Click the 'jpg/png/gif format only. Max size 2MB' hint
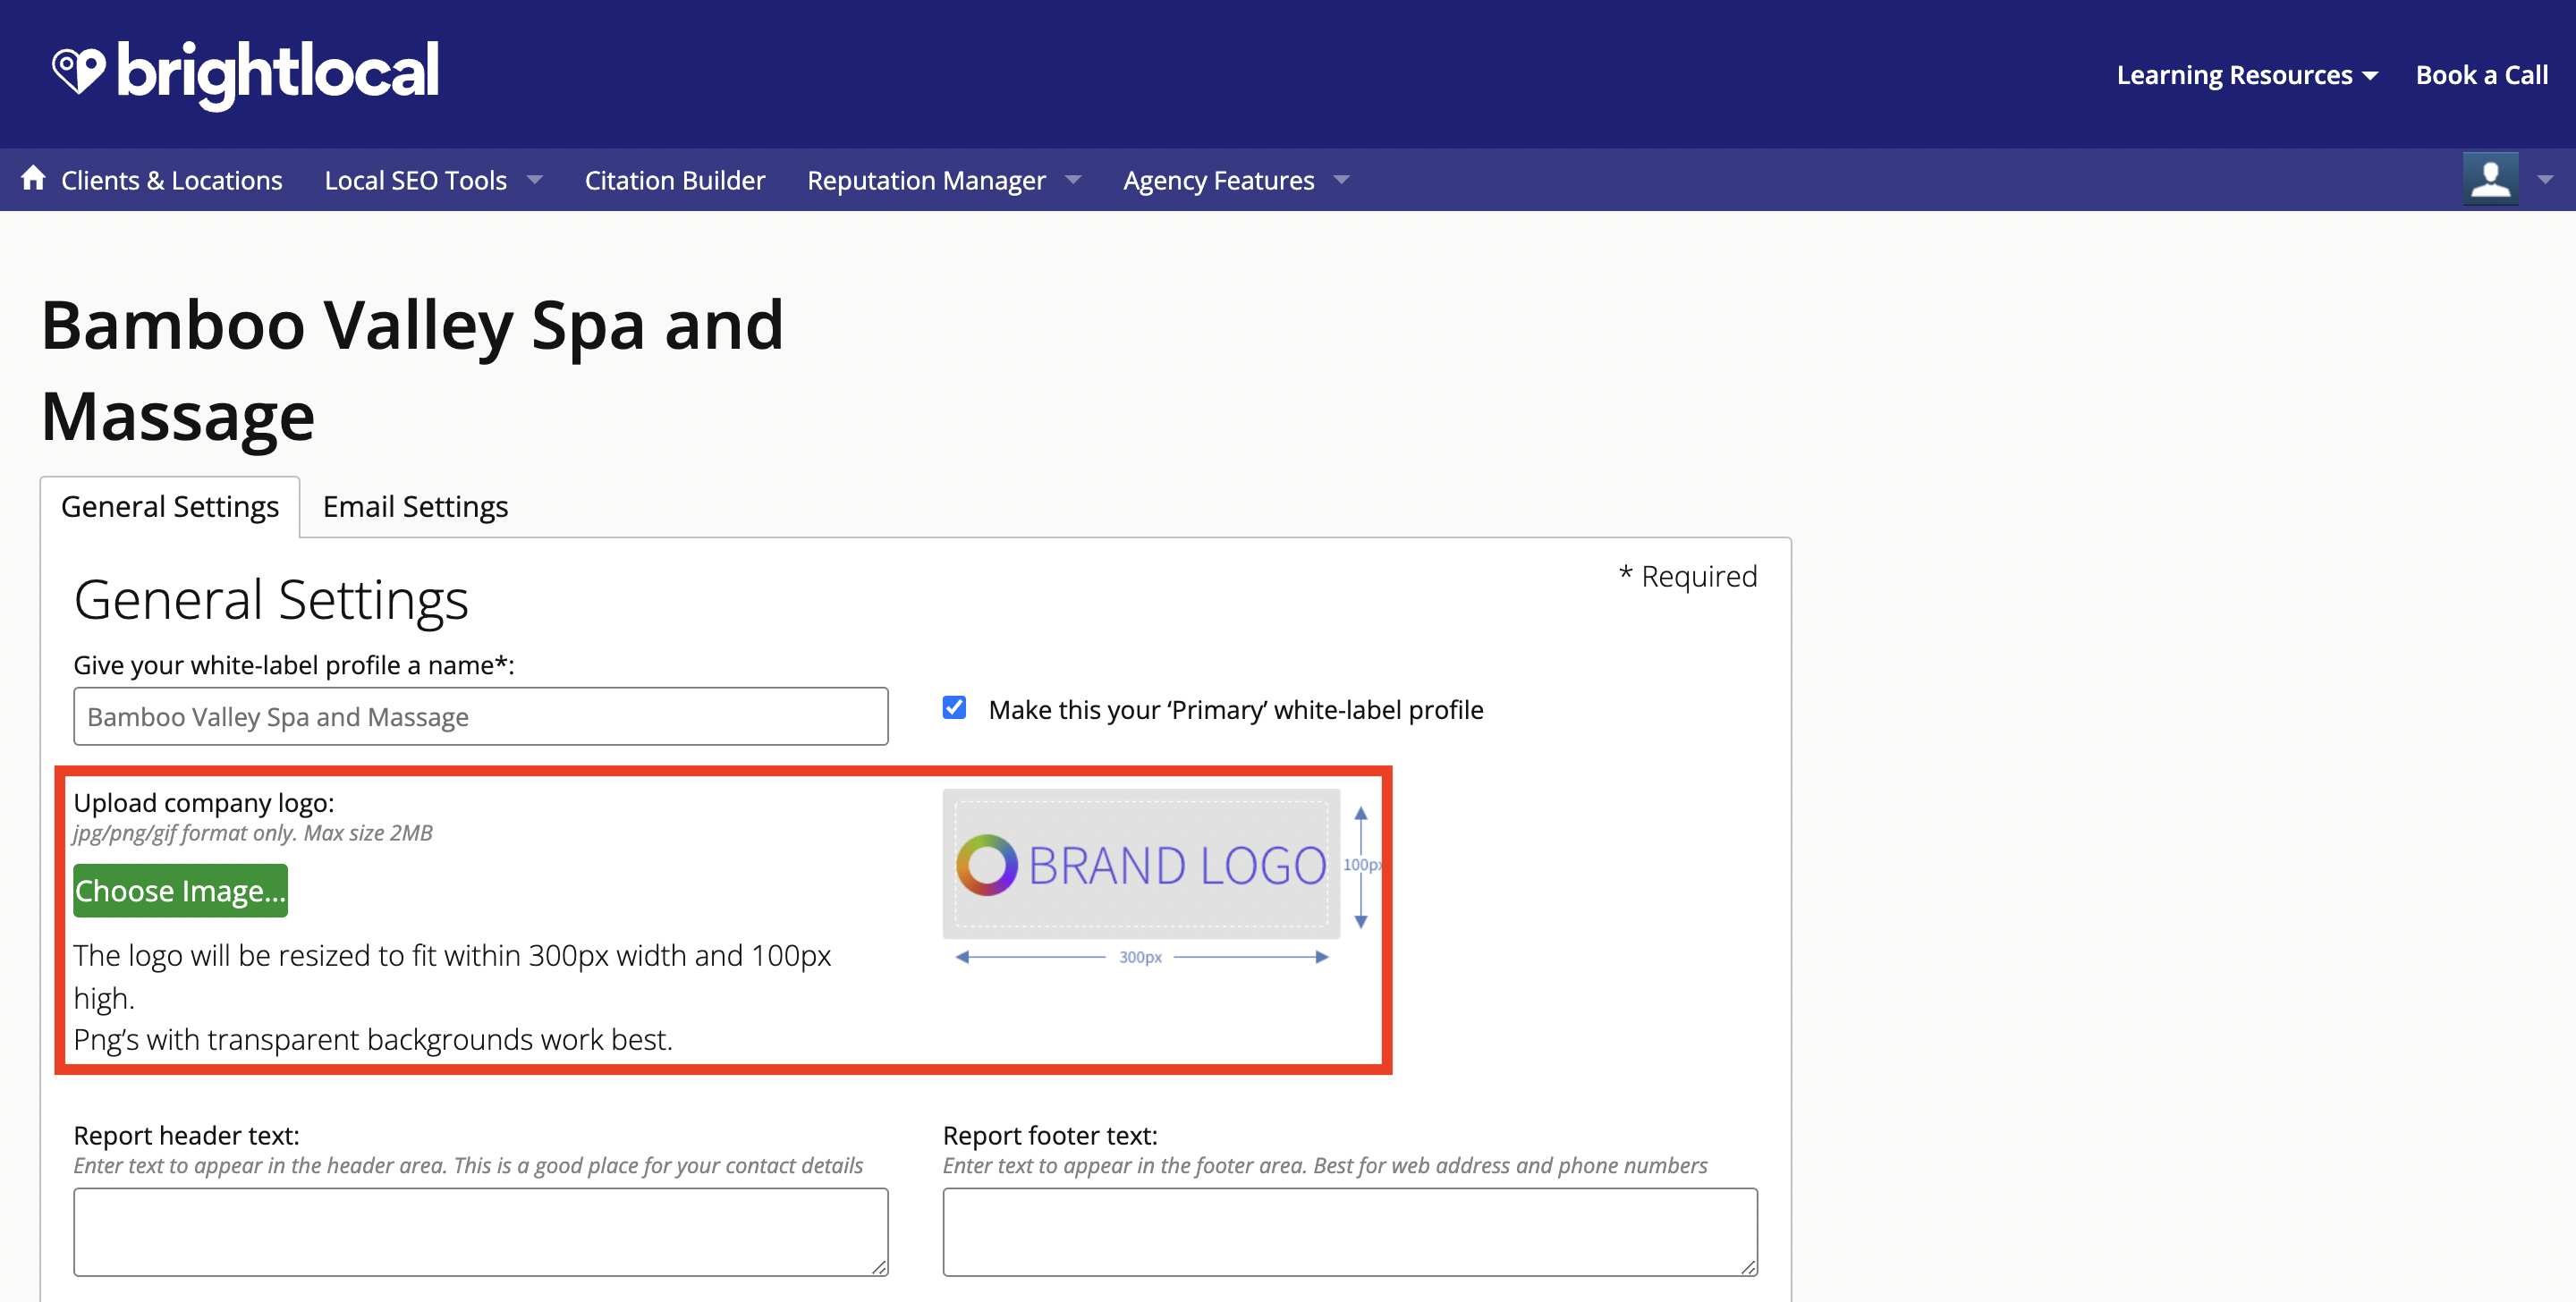 (x=253, y=833)
